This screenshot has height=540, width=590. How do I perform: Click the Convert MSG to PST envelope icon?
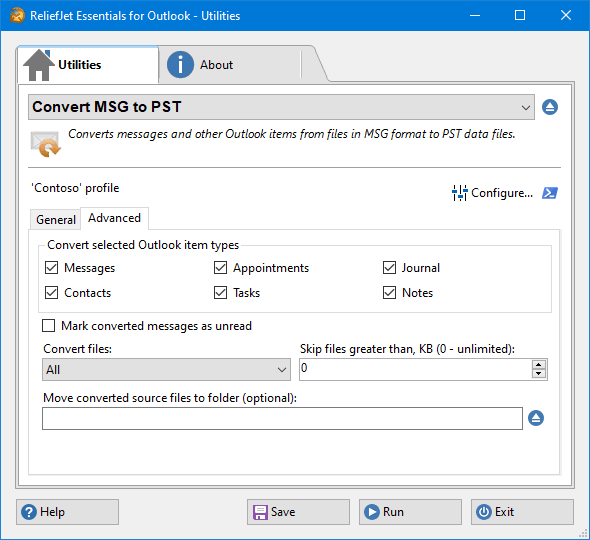click(x=46, y=144)
